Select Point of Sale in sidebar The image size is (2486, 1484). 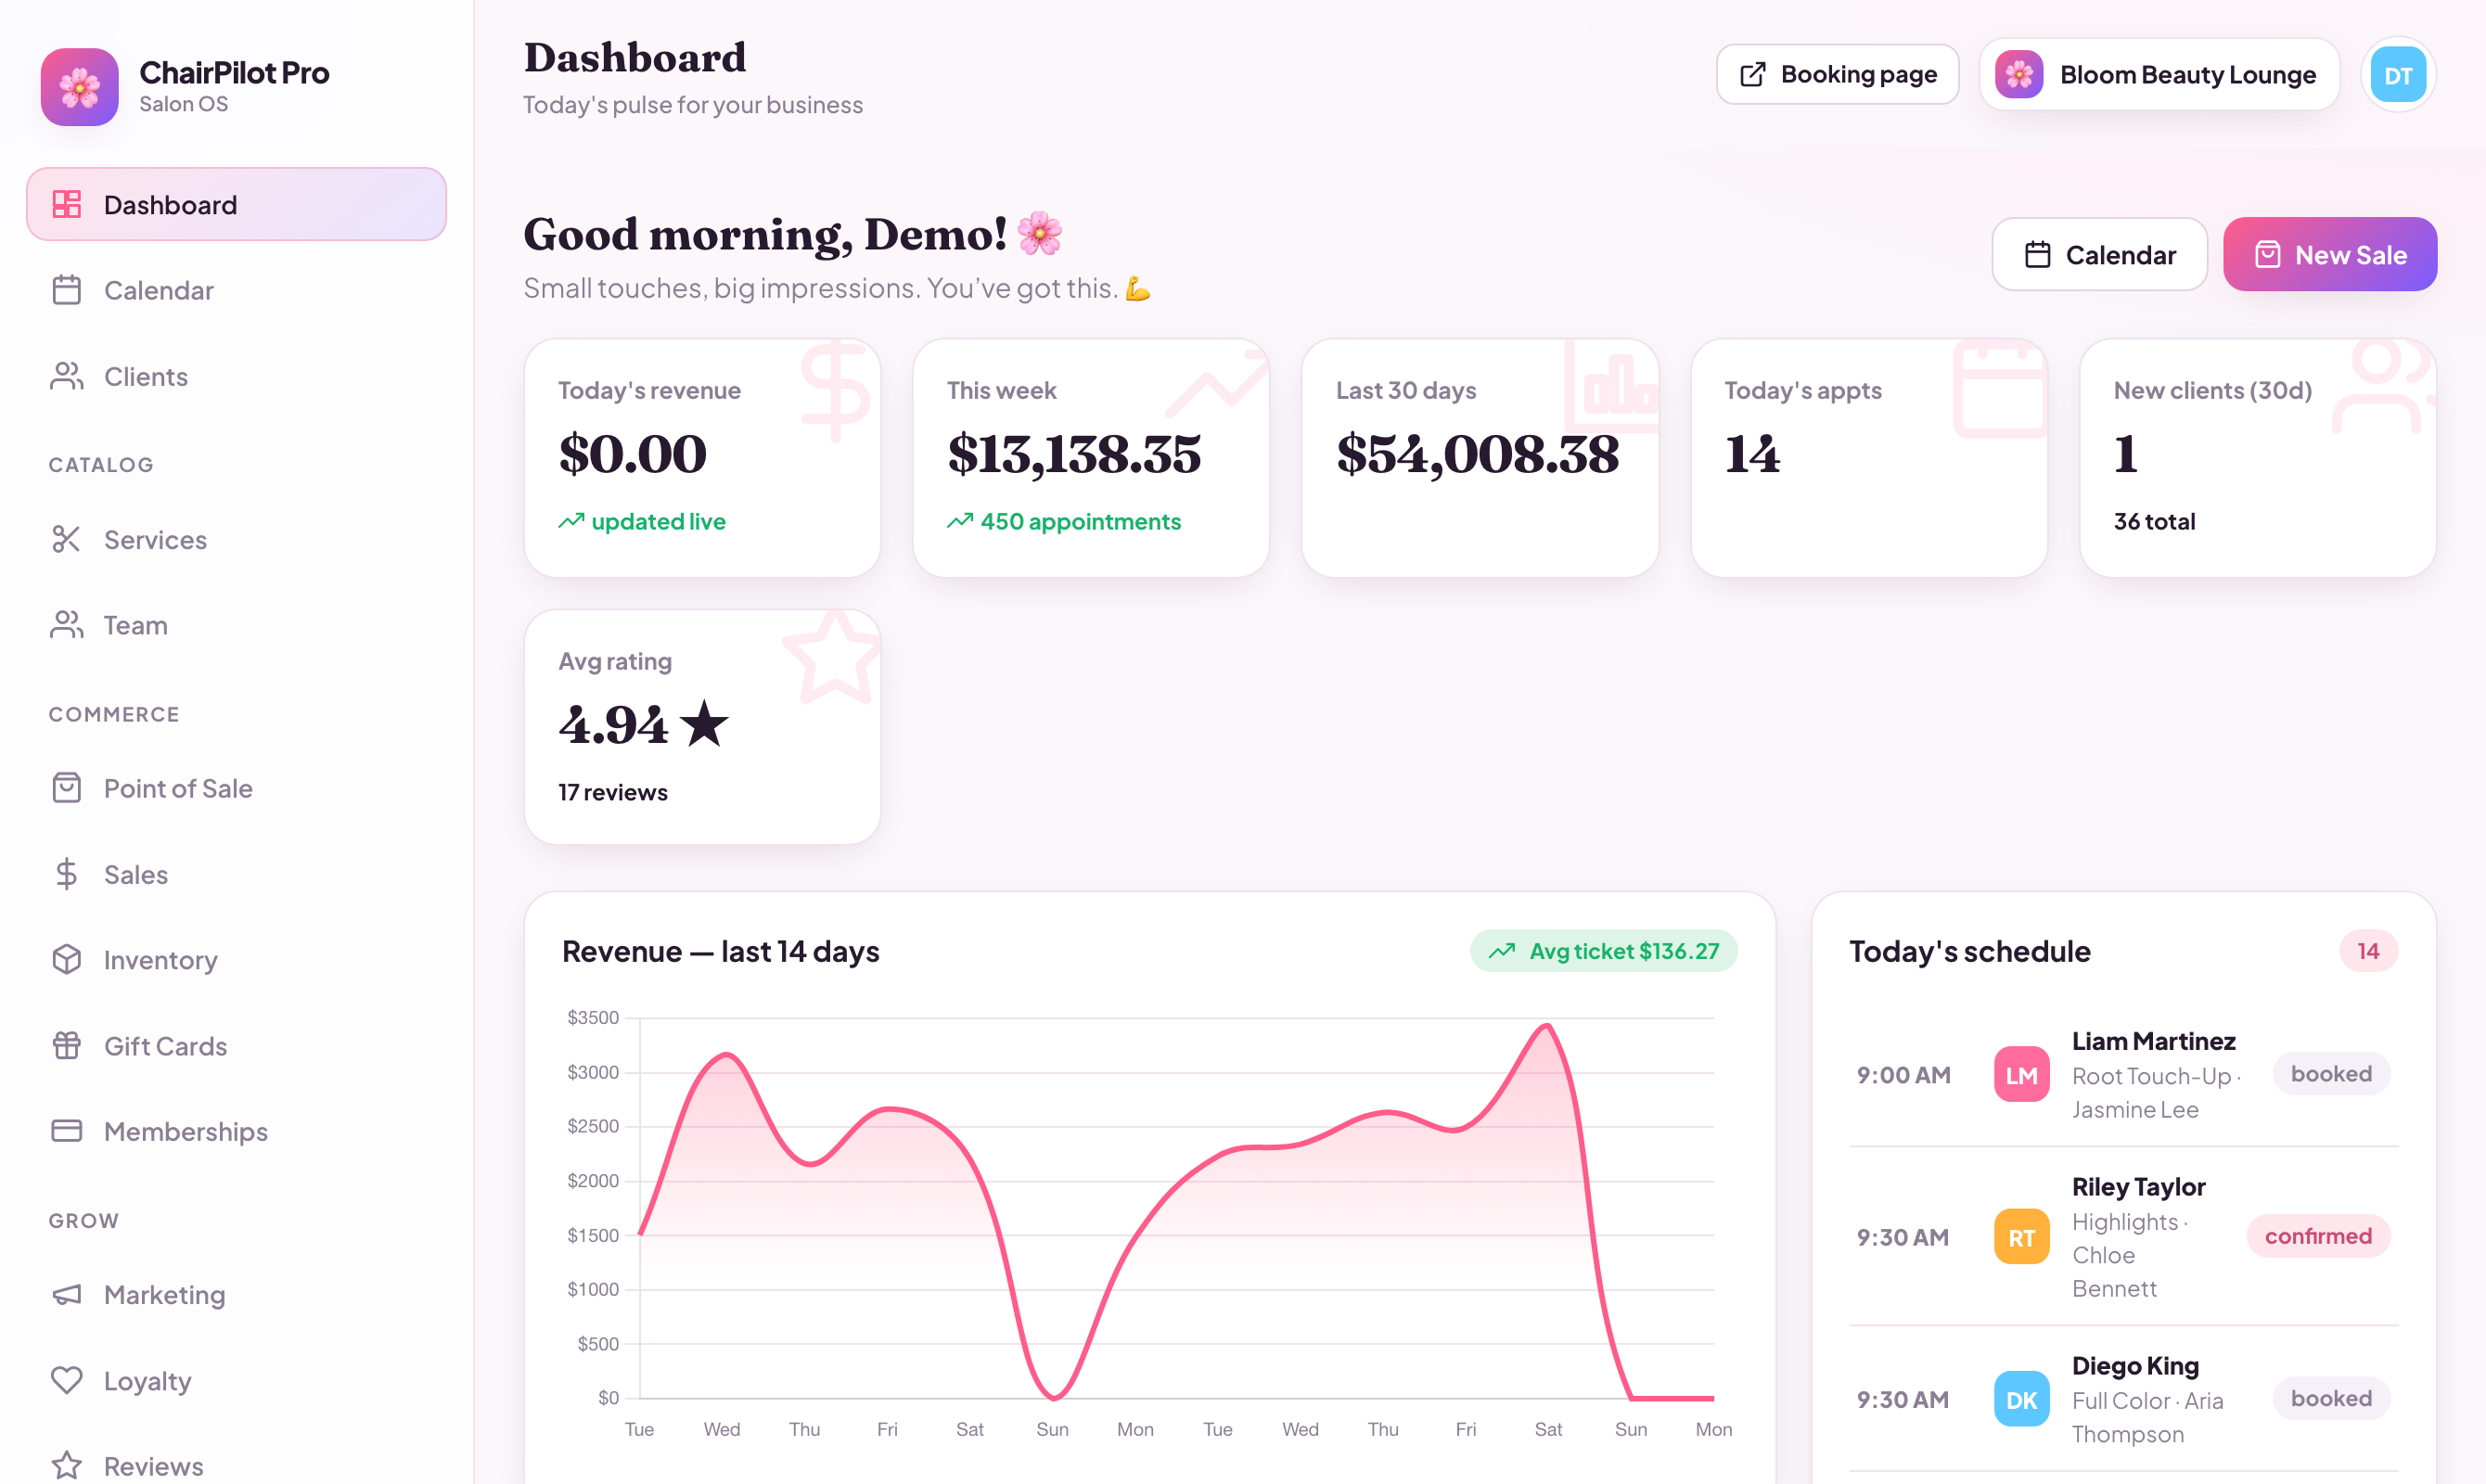[x=236, y=788]
